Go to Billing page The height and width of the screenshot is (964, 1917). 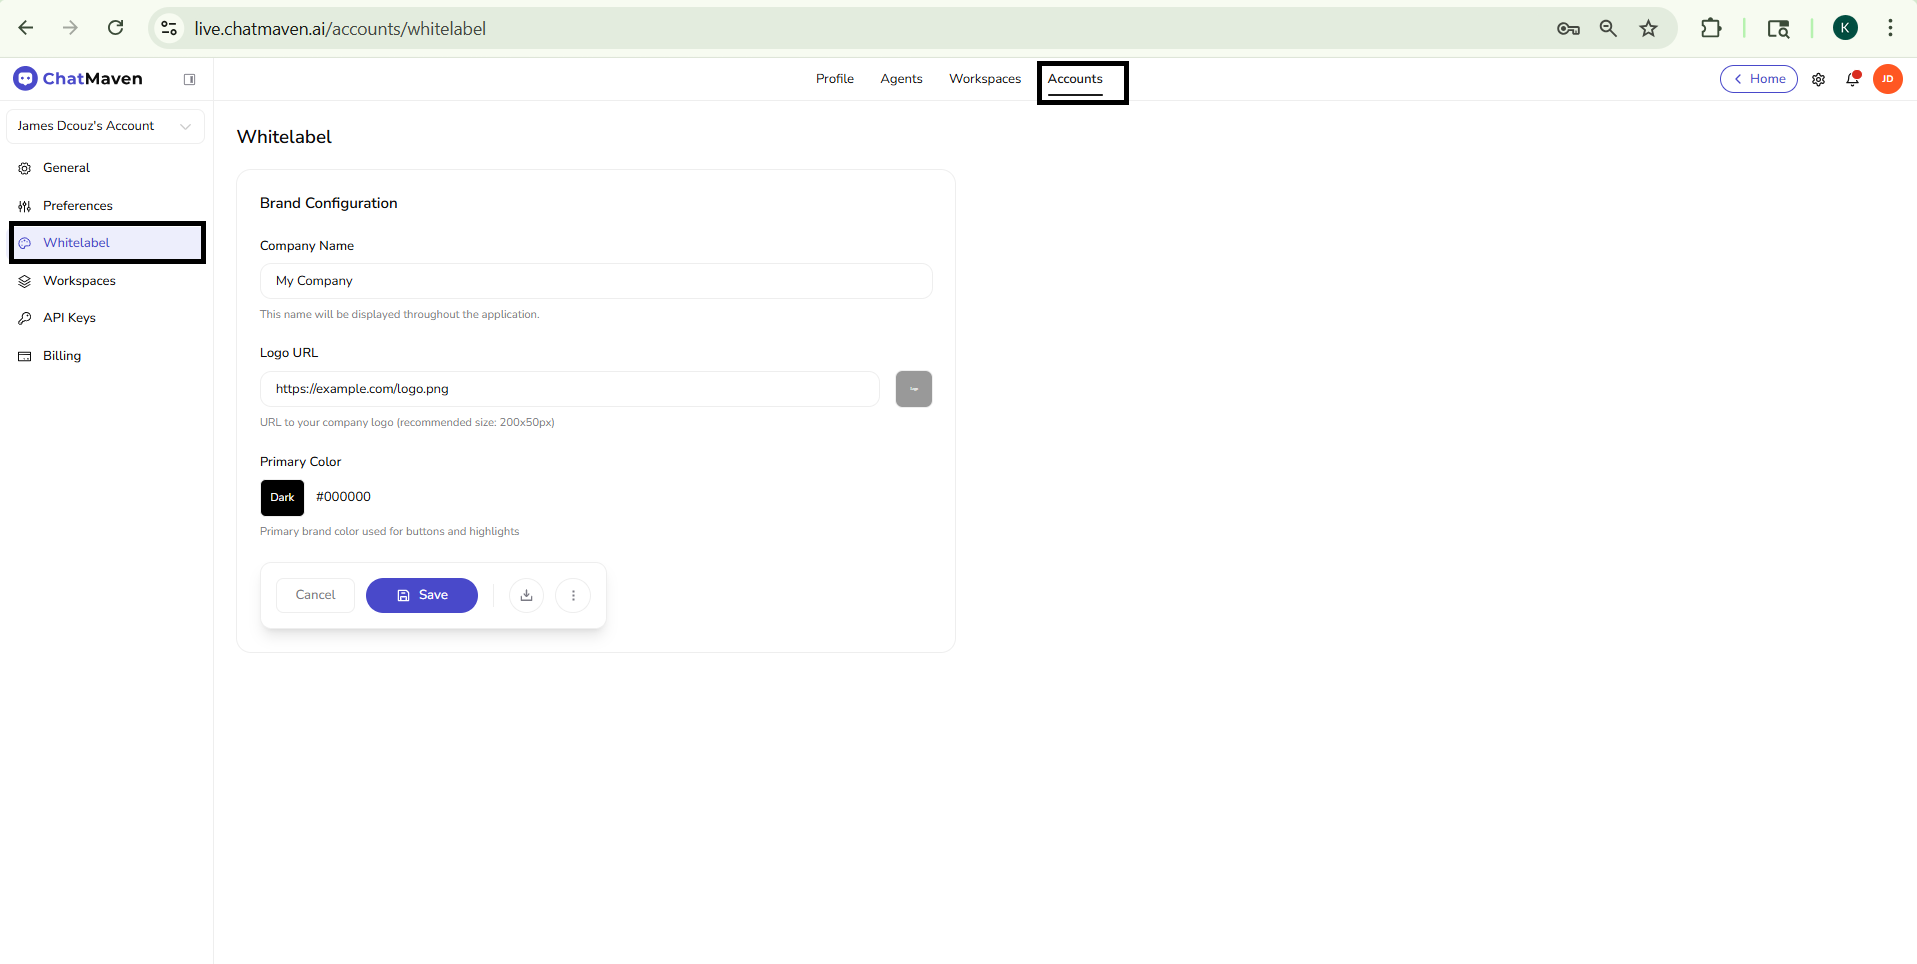[61, 356]
